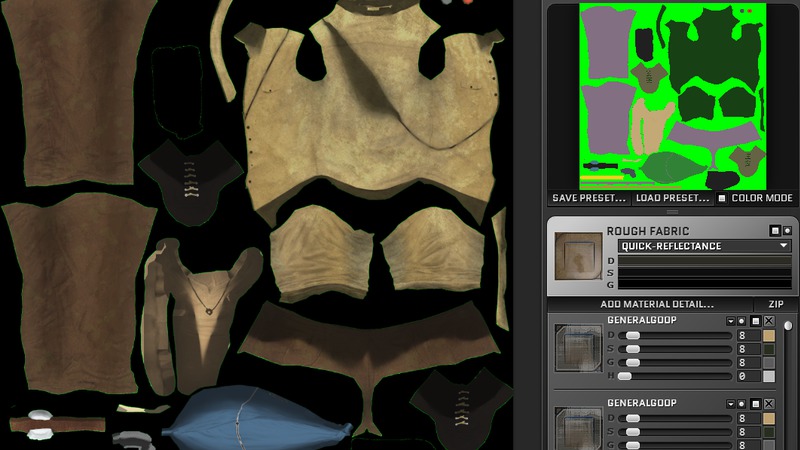Click the Save Preset button
This screenshot has height=450, width=800.
[x=590, y=198]
